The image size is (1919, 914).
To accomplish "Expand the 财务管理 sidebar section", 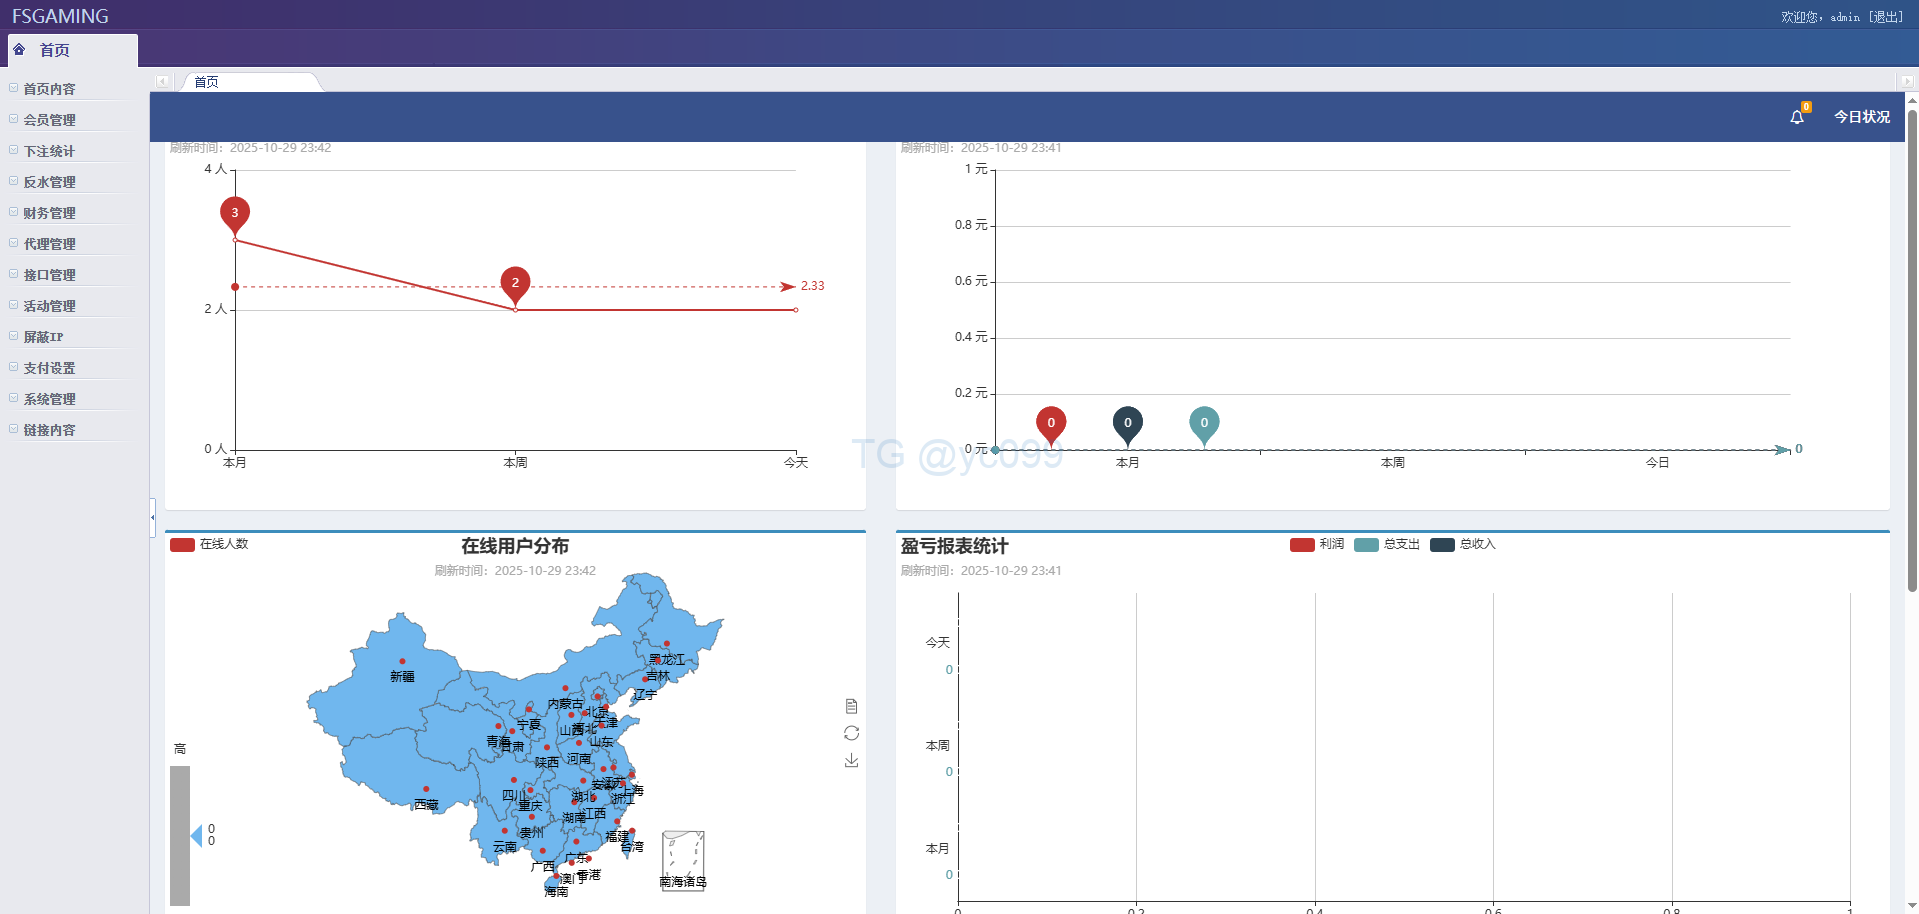I will pyautogui.click(x=50, y=213).
